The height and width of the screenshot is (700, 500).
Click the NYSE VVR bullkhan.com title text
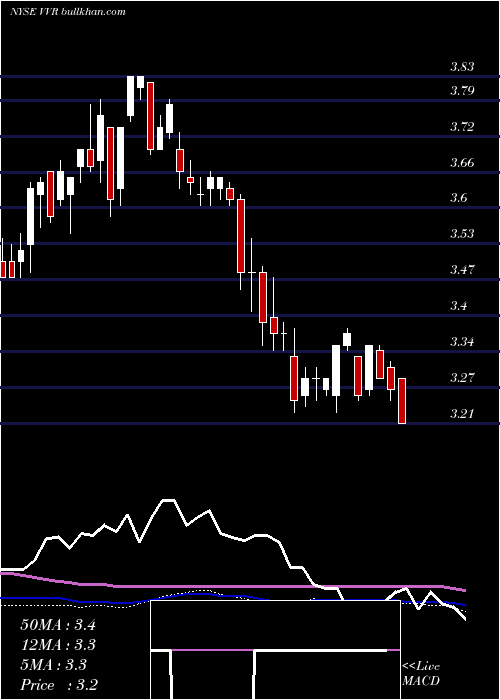68,12
